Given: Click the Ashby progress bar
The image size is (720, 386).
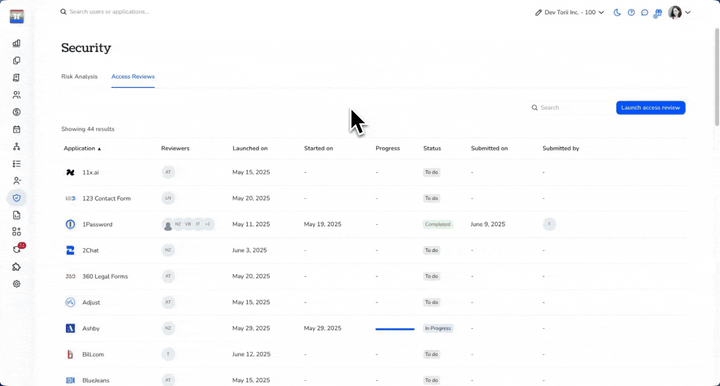Looking at the screenshot, I should point(395,329).
